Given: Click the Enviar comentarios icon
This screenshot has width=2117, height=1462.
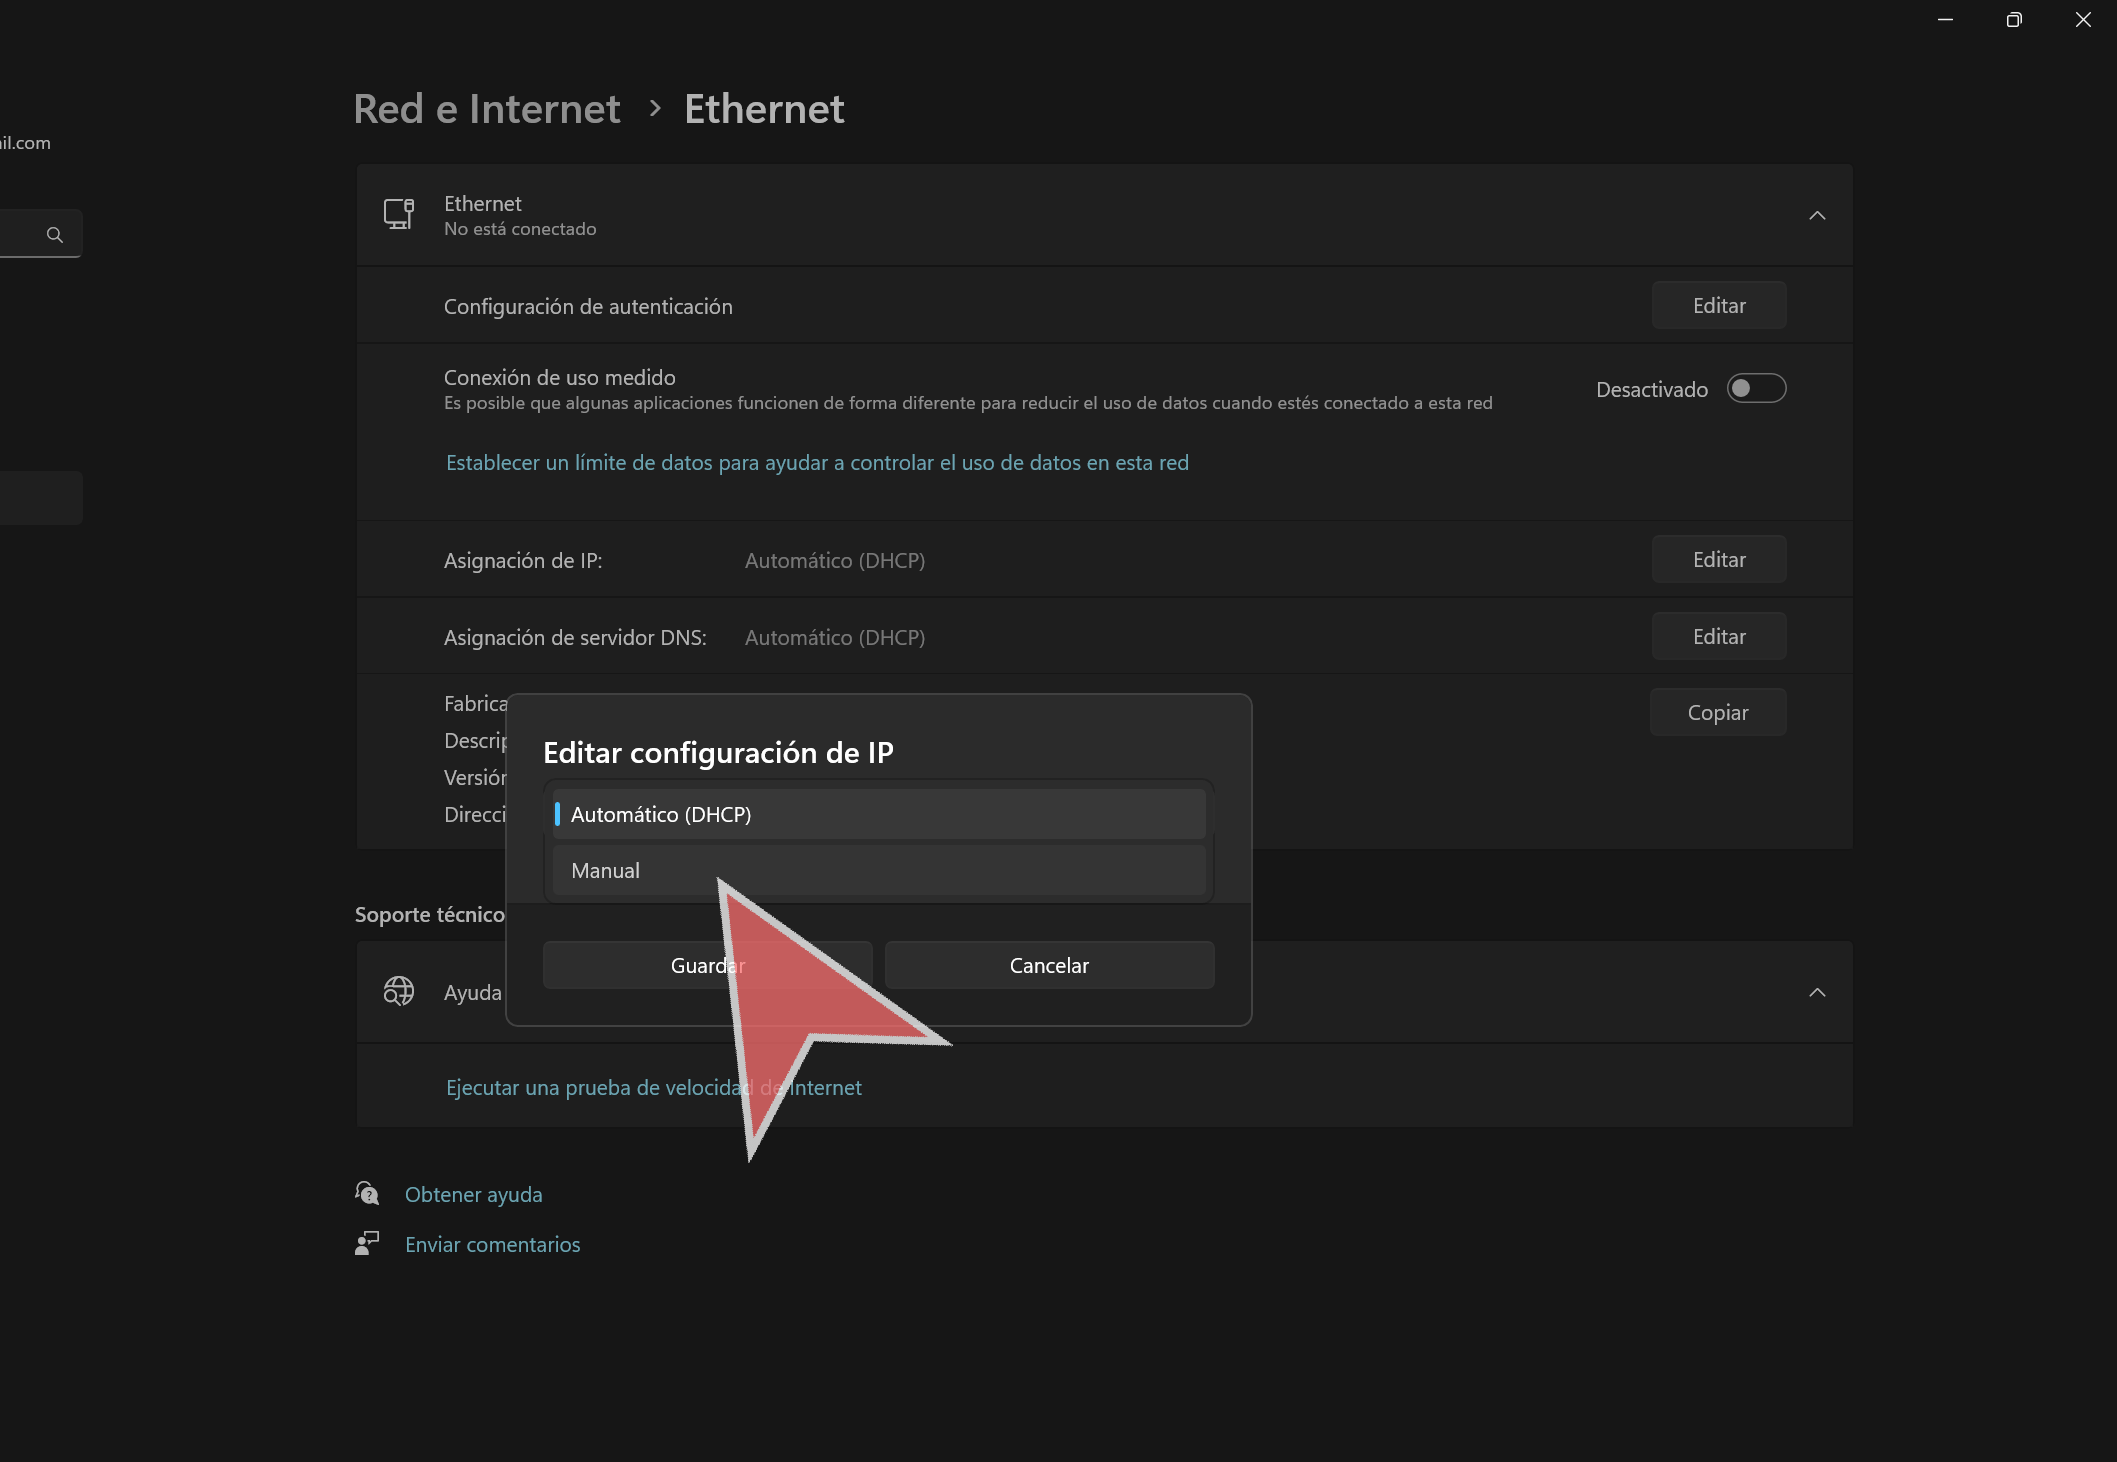Looking at the screenshot, I should 367,1243.
